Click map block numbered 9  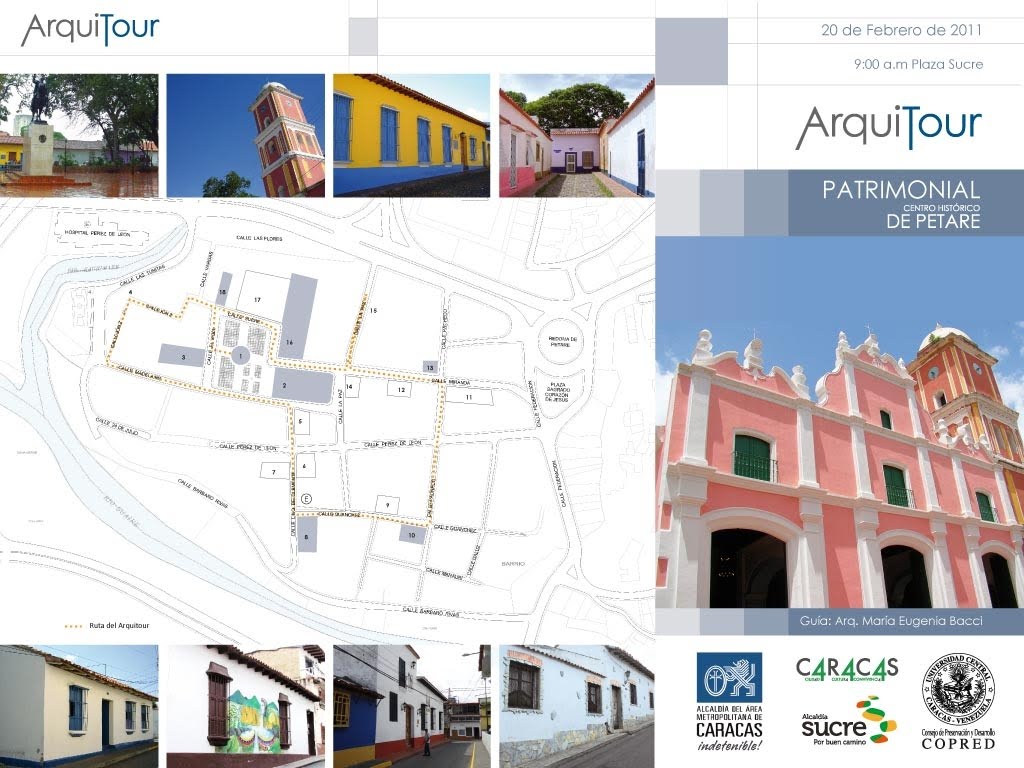pyautogui.click(x=388, y=504)
